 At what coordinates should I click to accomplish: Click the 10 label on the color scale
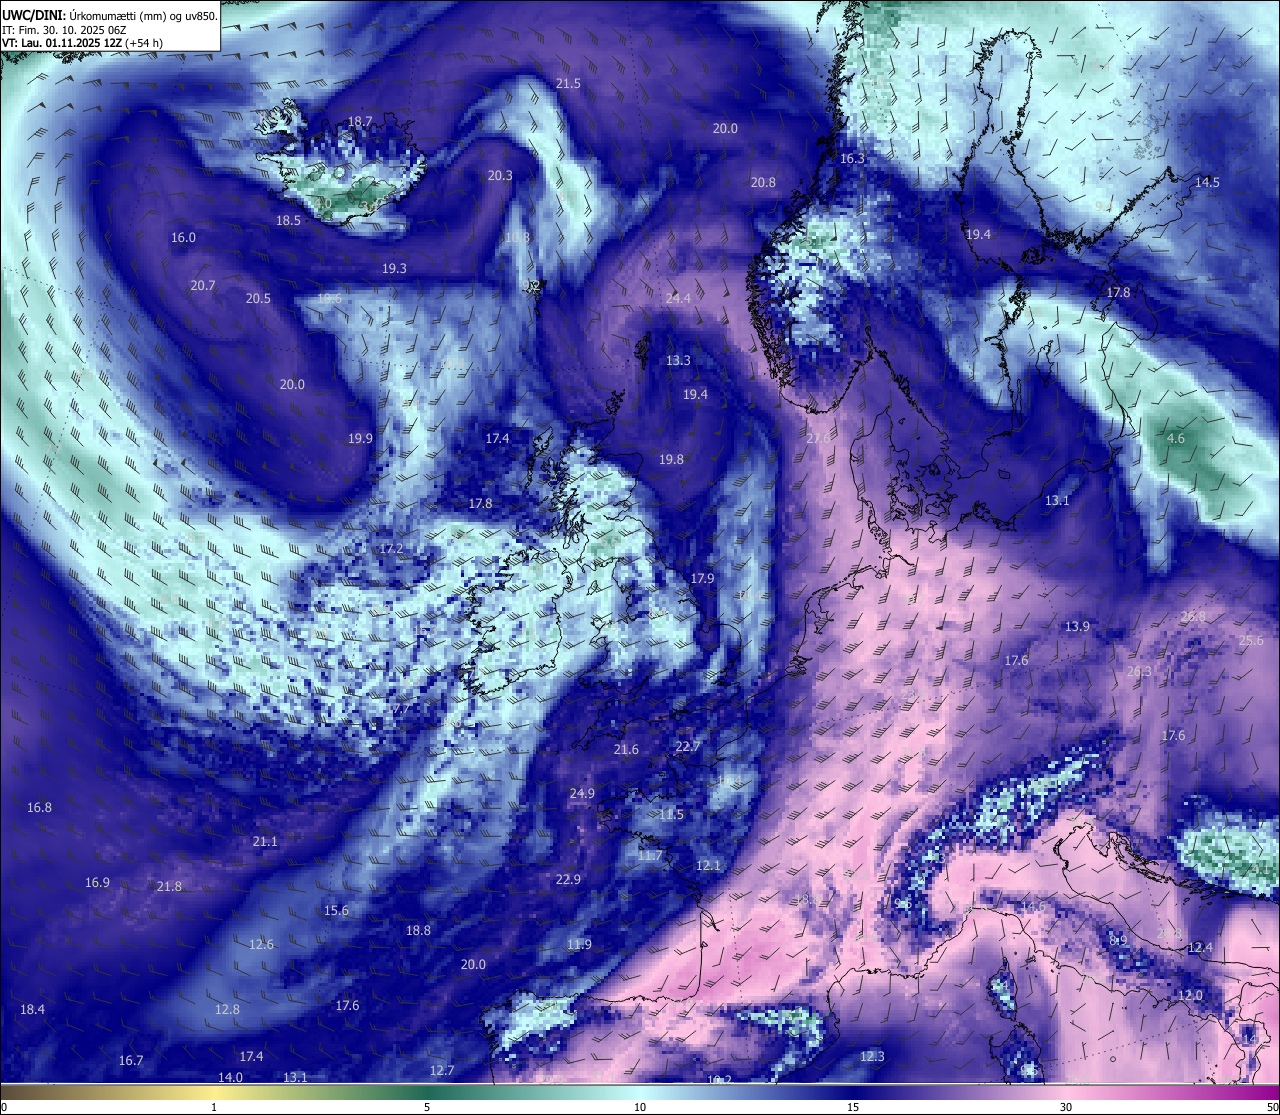pyautogui.click(x=639, y=1107)
